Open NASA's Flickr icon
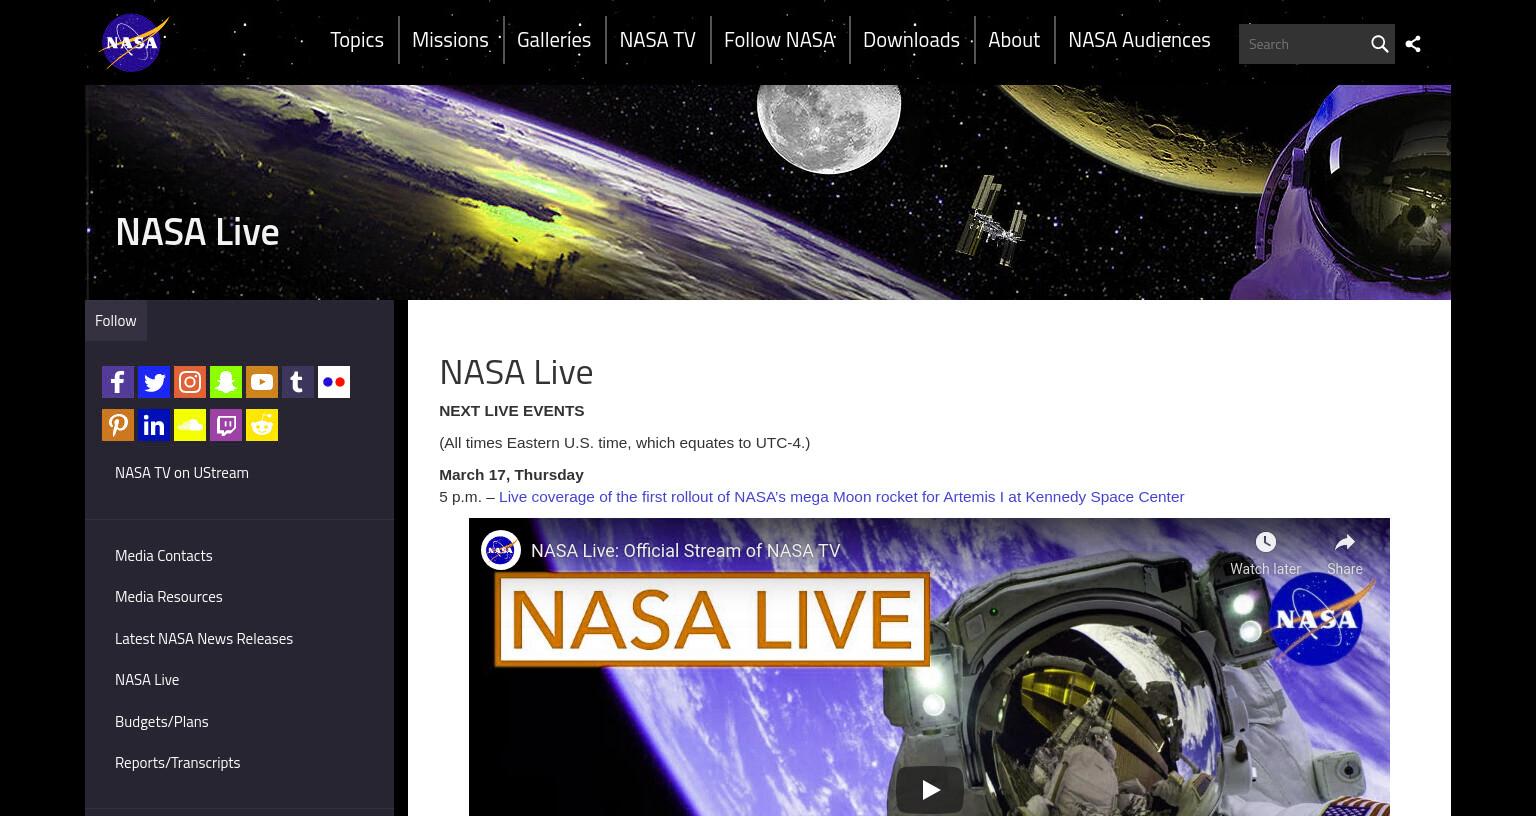1536x816 pixels. pos(334,382)
